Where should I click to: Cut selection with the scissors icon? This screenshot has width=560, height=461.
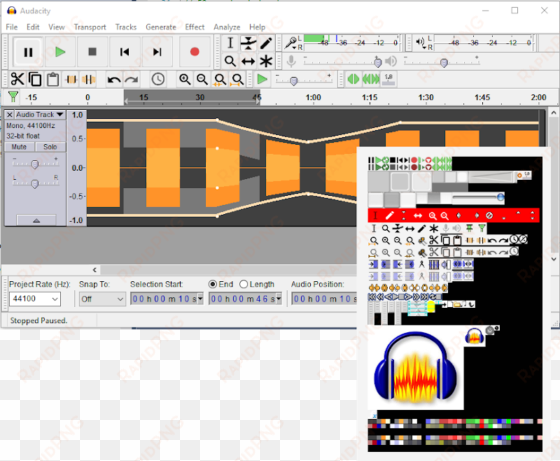point(17,79)
